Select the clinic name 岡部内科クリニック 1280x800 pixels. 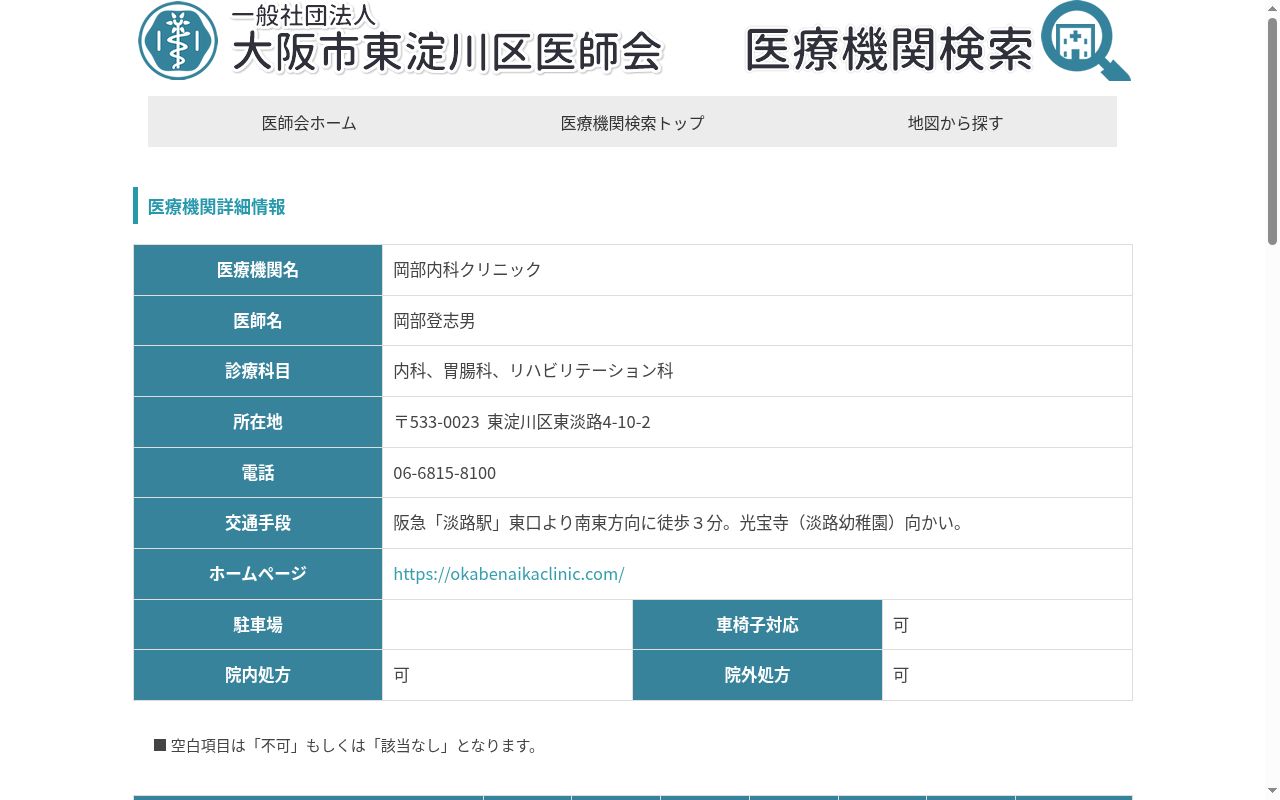(467, 270)
